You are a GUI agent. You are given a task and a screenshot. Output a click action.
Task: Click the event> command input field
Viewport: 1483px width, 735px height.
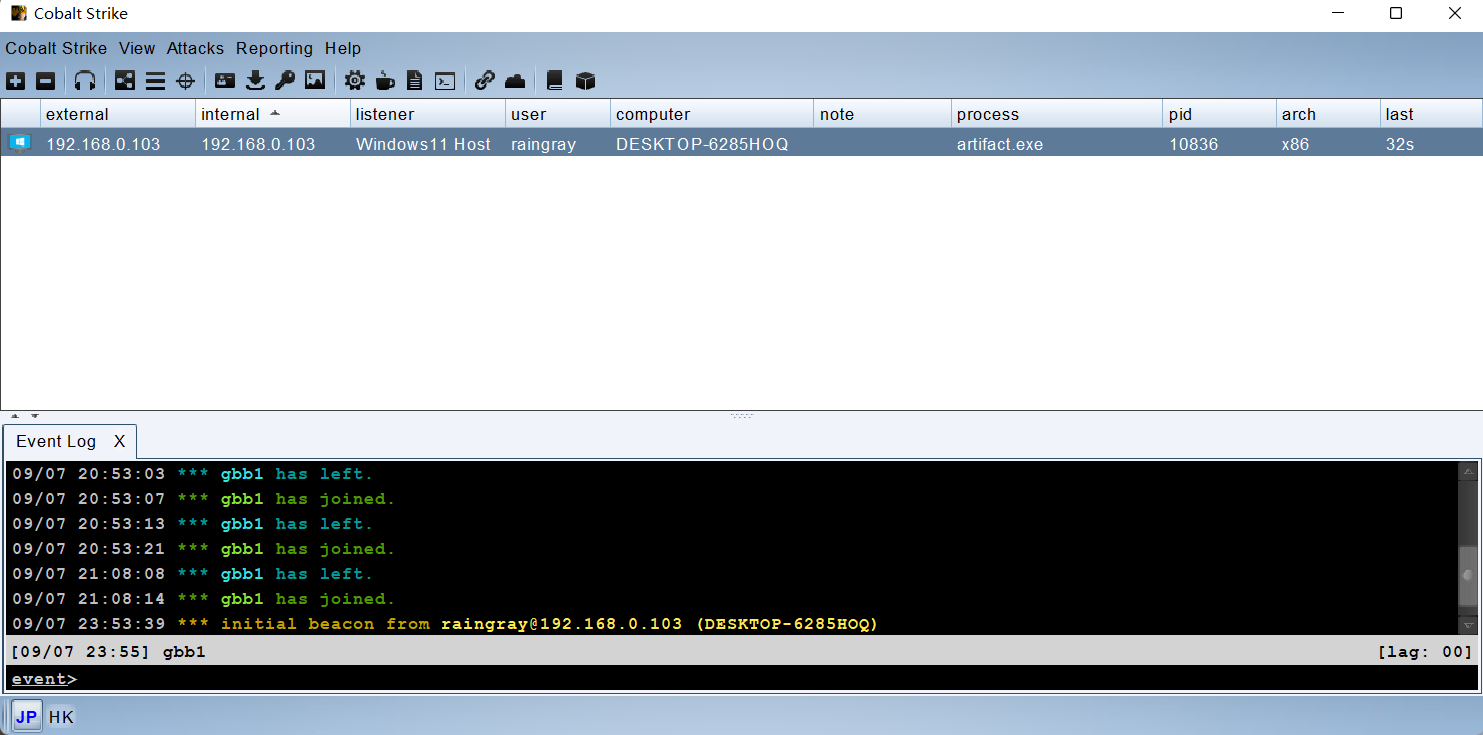[x=742, y=679]
